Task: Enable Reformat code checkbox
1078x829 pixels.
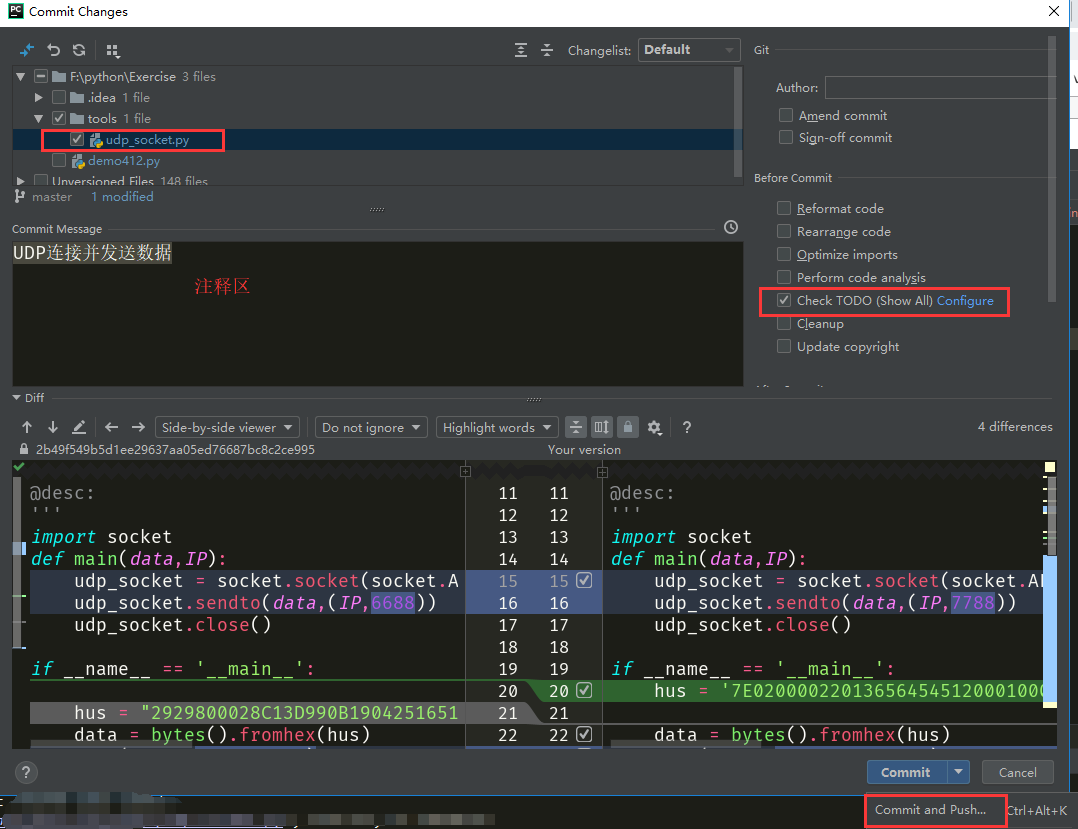Action: click(784, 208)
